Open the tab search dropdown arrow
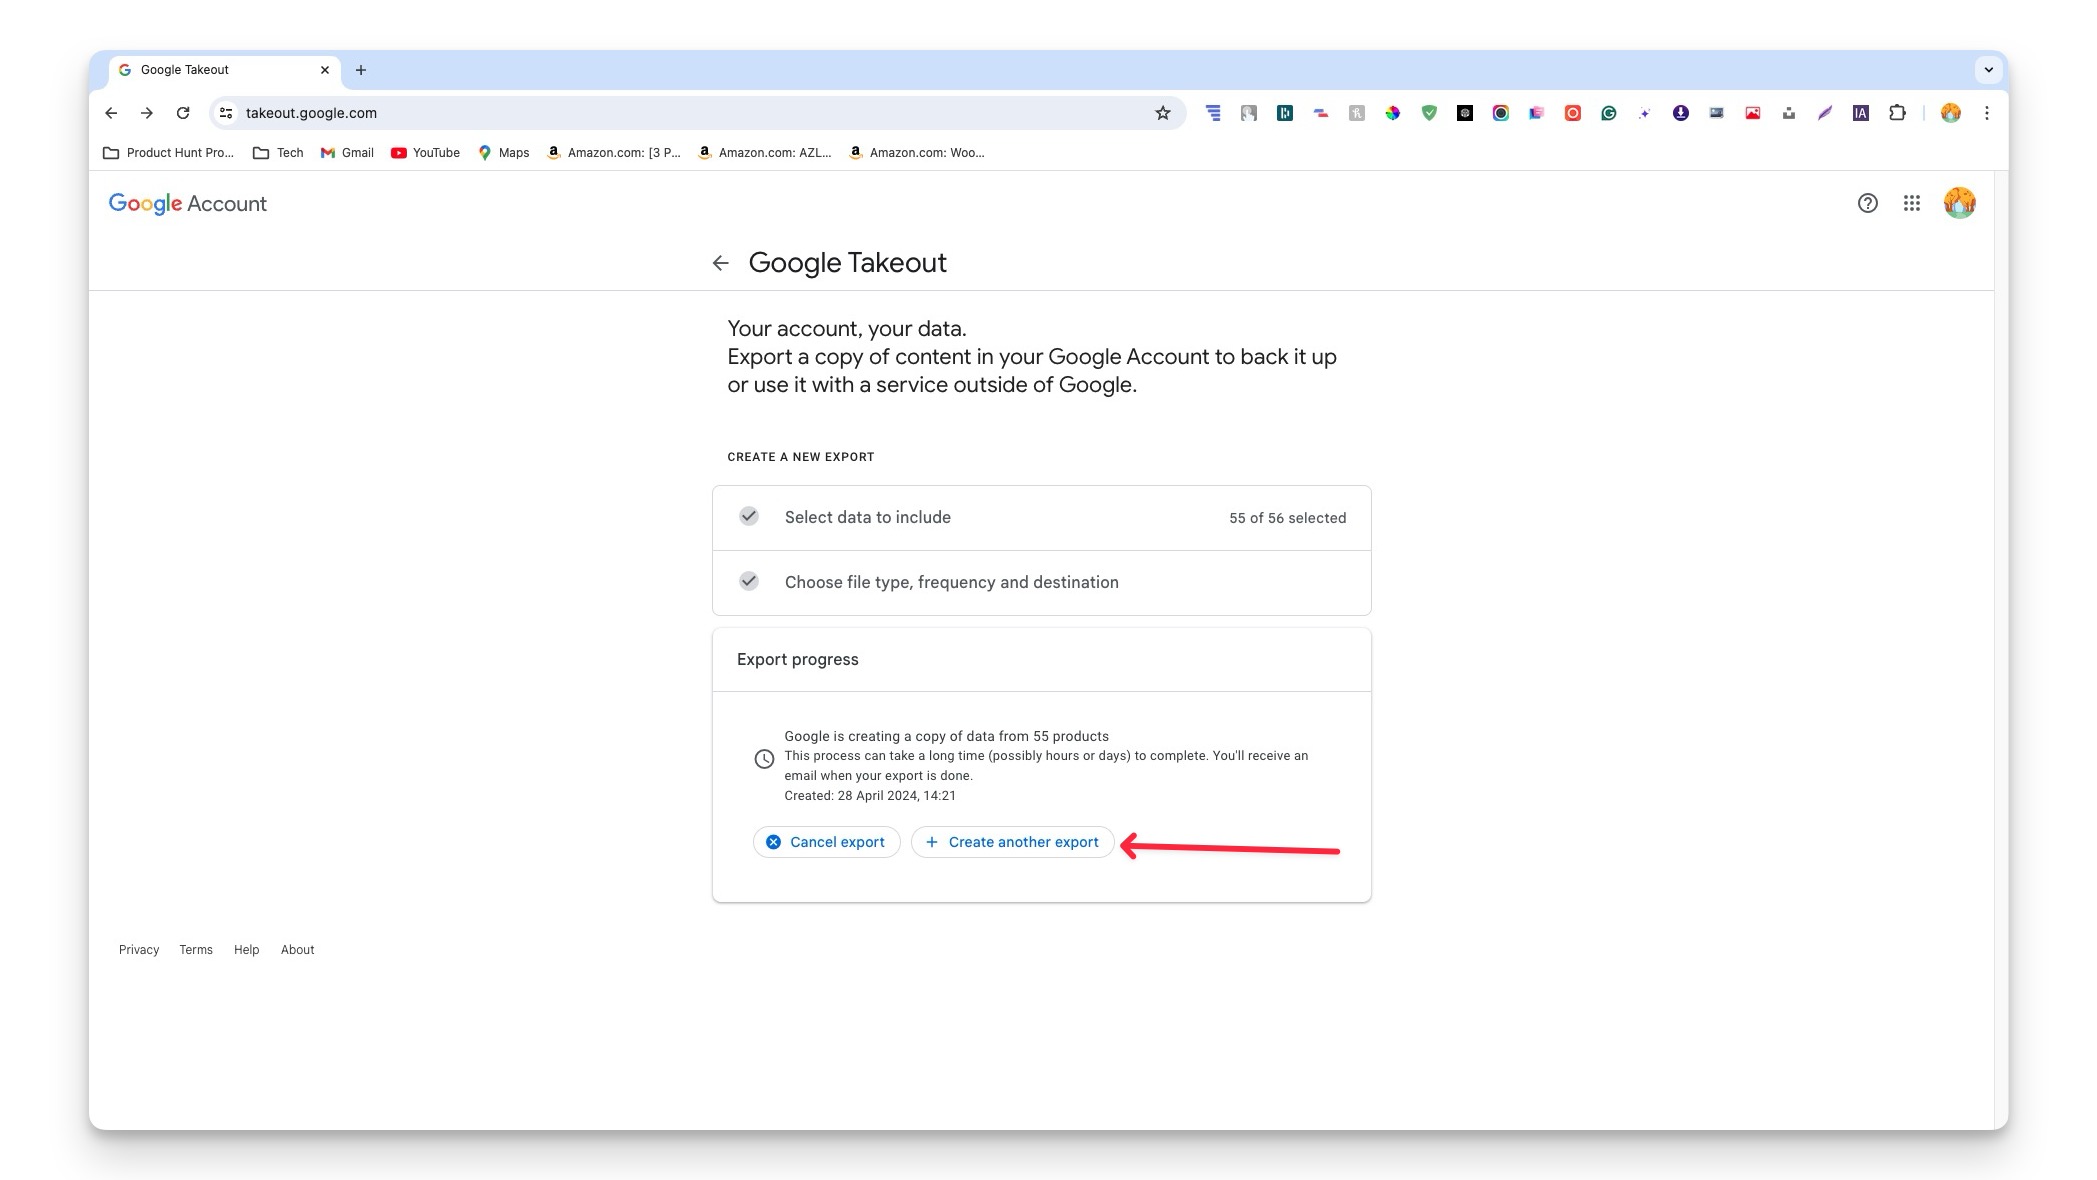 tap(1989, 70)
